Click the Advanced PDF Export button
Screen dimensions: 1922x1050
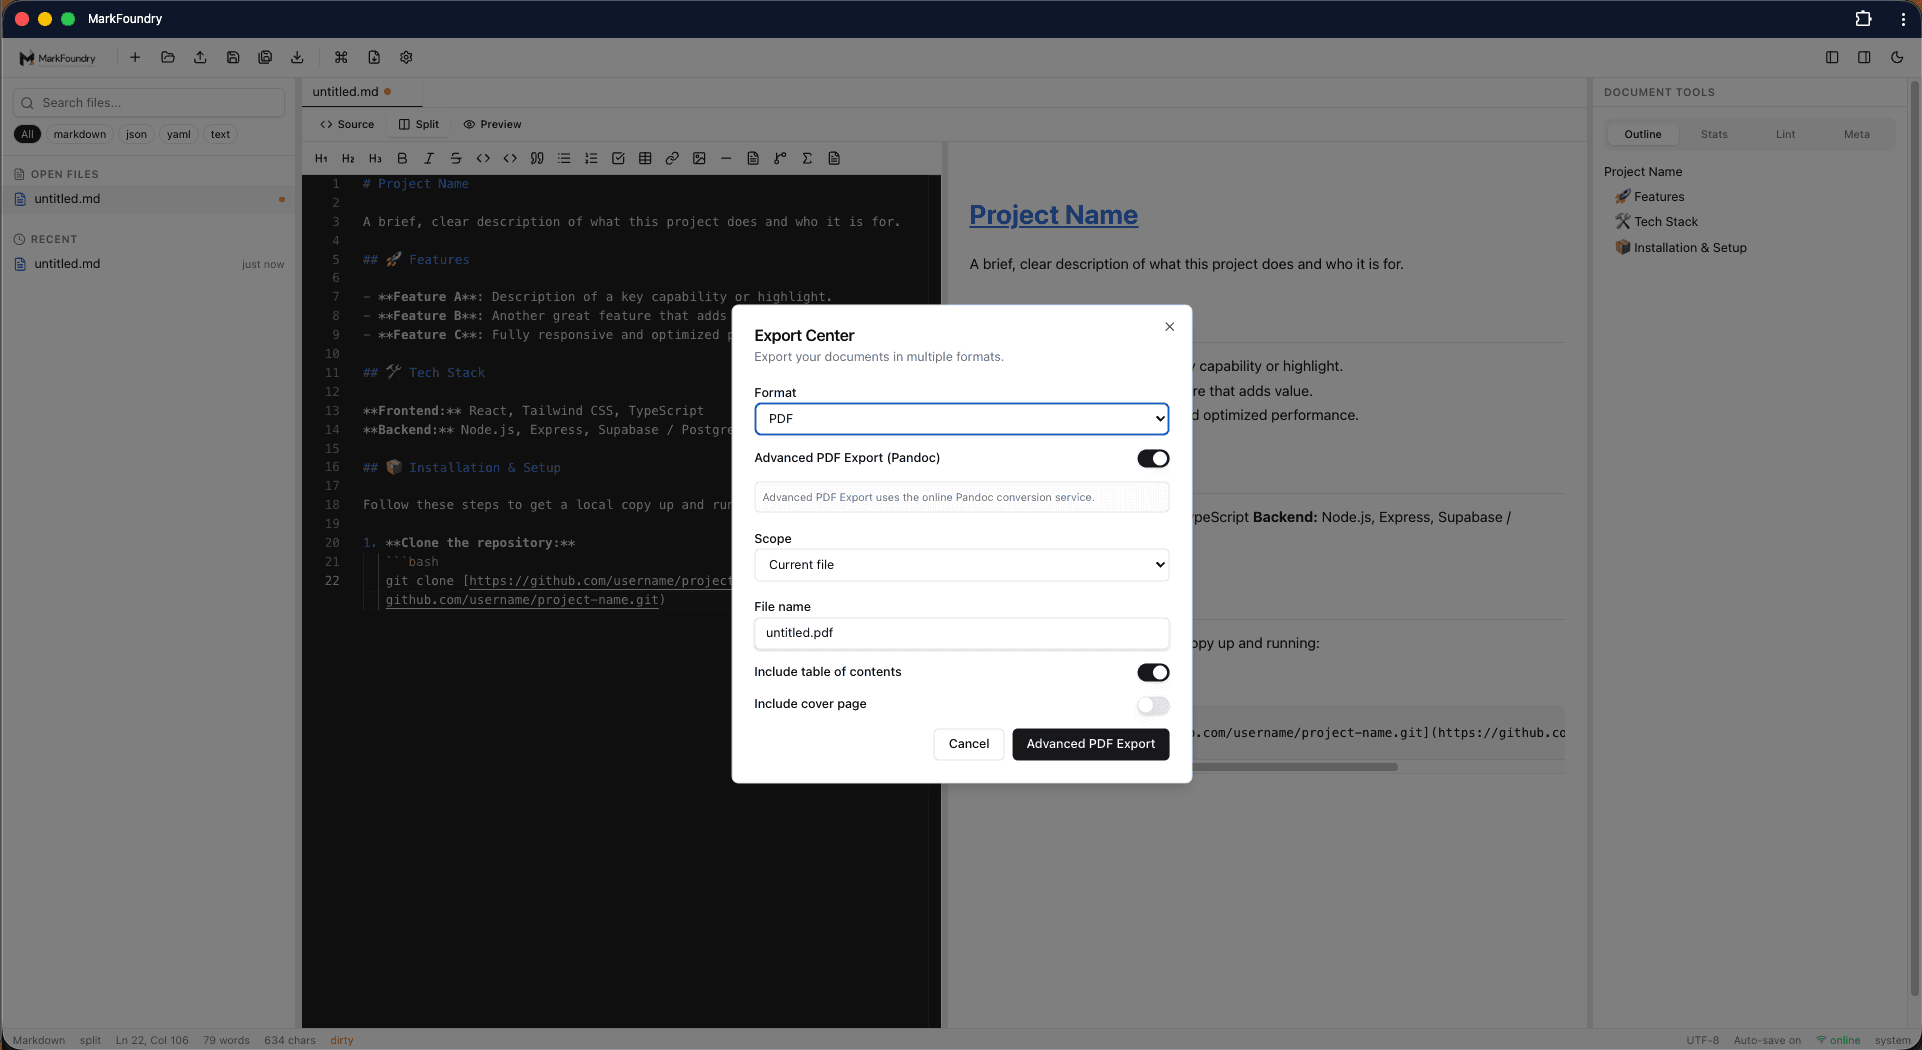pyautogui.click(x=1090, y=744)
